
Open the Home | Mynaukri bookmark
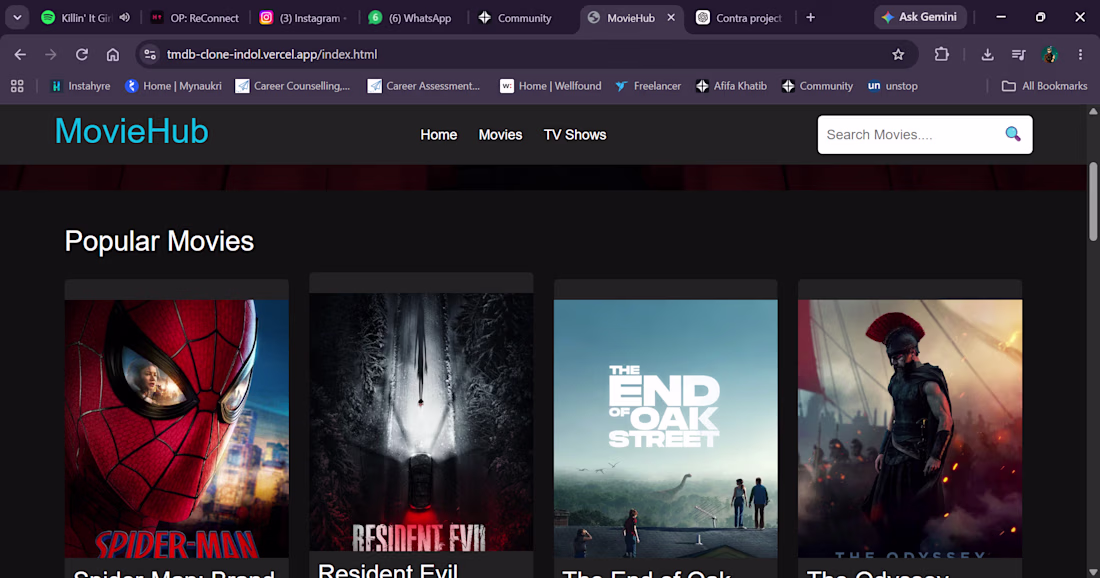pyautogui.click(x=173, y=86)
